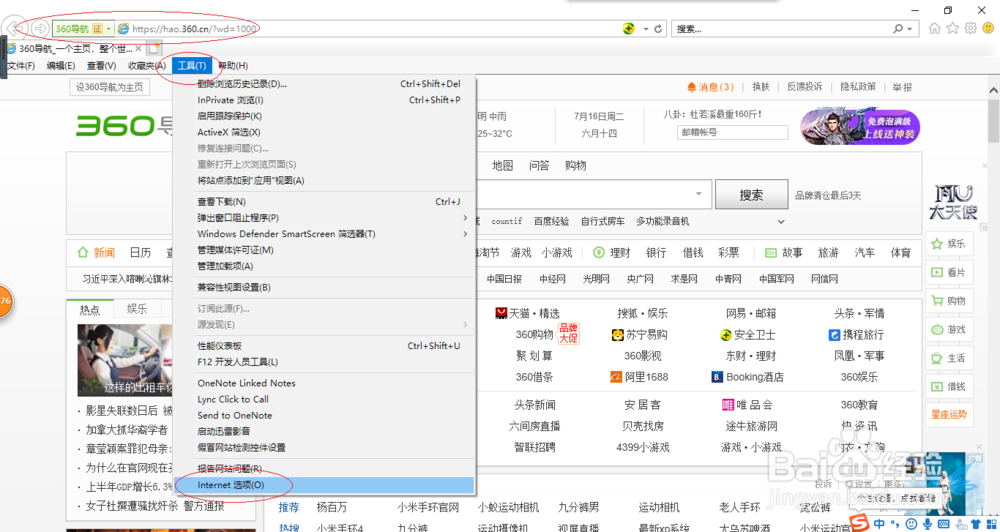Click the game advertisement banner 上线送神装
This screenshot has height=532, width=1000.
click(x=861, y=125)
